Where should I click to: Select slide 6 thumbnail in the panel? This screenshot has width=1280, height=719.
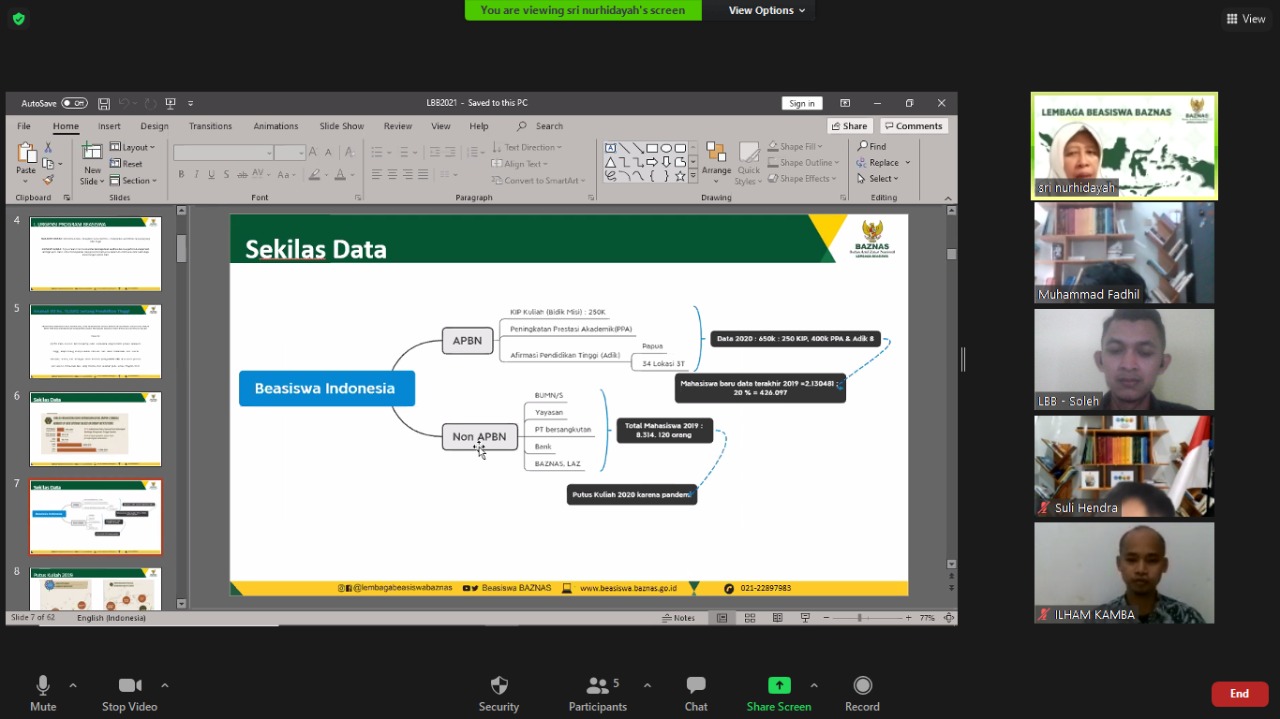pyautogui.click(x=95, y=429)
